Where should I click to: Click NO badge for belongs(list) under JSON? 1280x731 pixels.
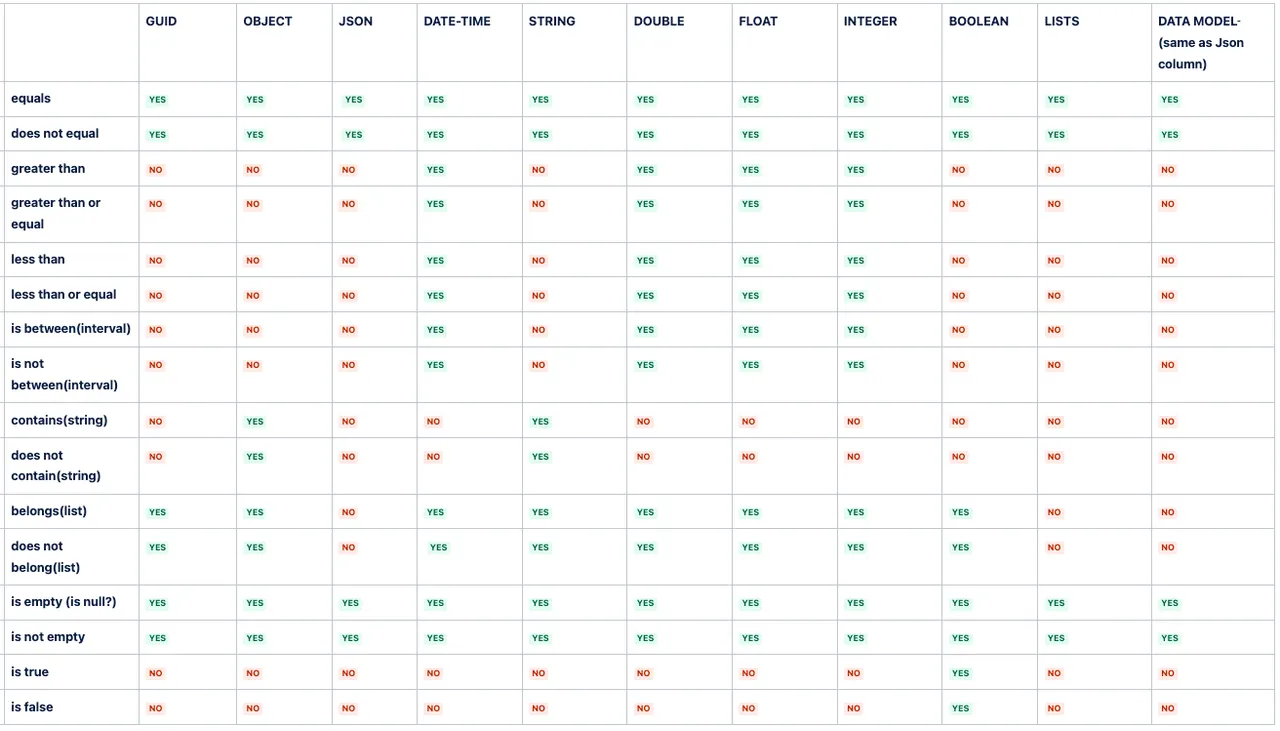tap(348, 513)
